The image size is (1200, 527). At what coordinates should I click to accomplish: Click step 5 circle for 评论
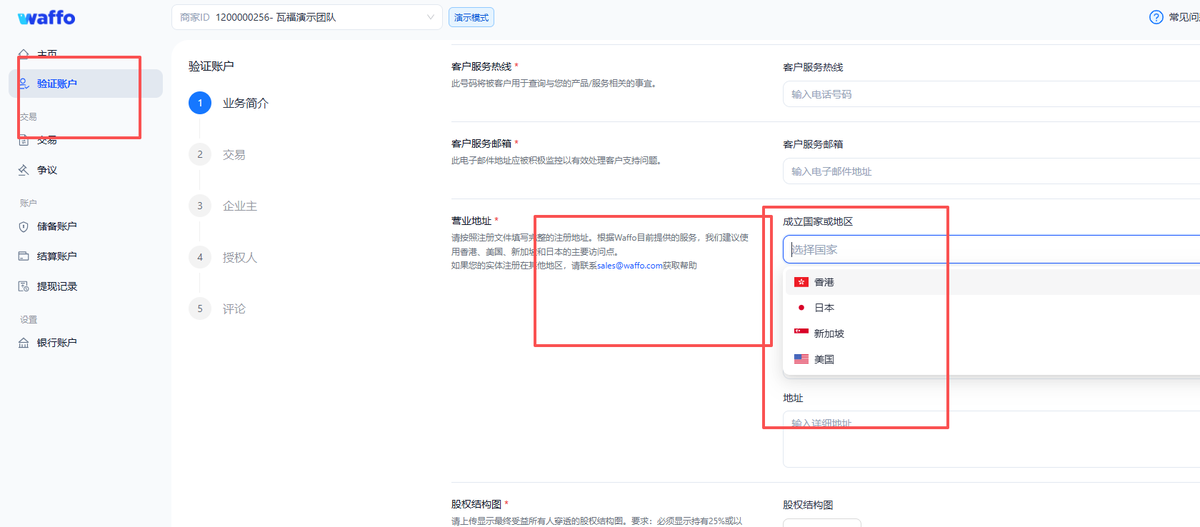click(x=200, y=308)
